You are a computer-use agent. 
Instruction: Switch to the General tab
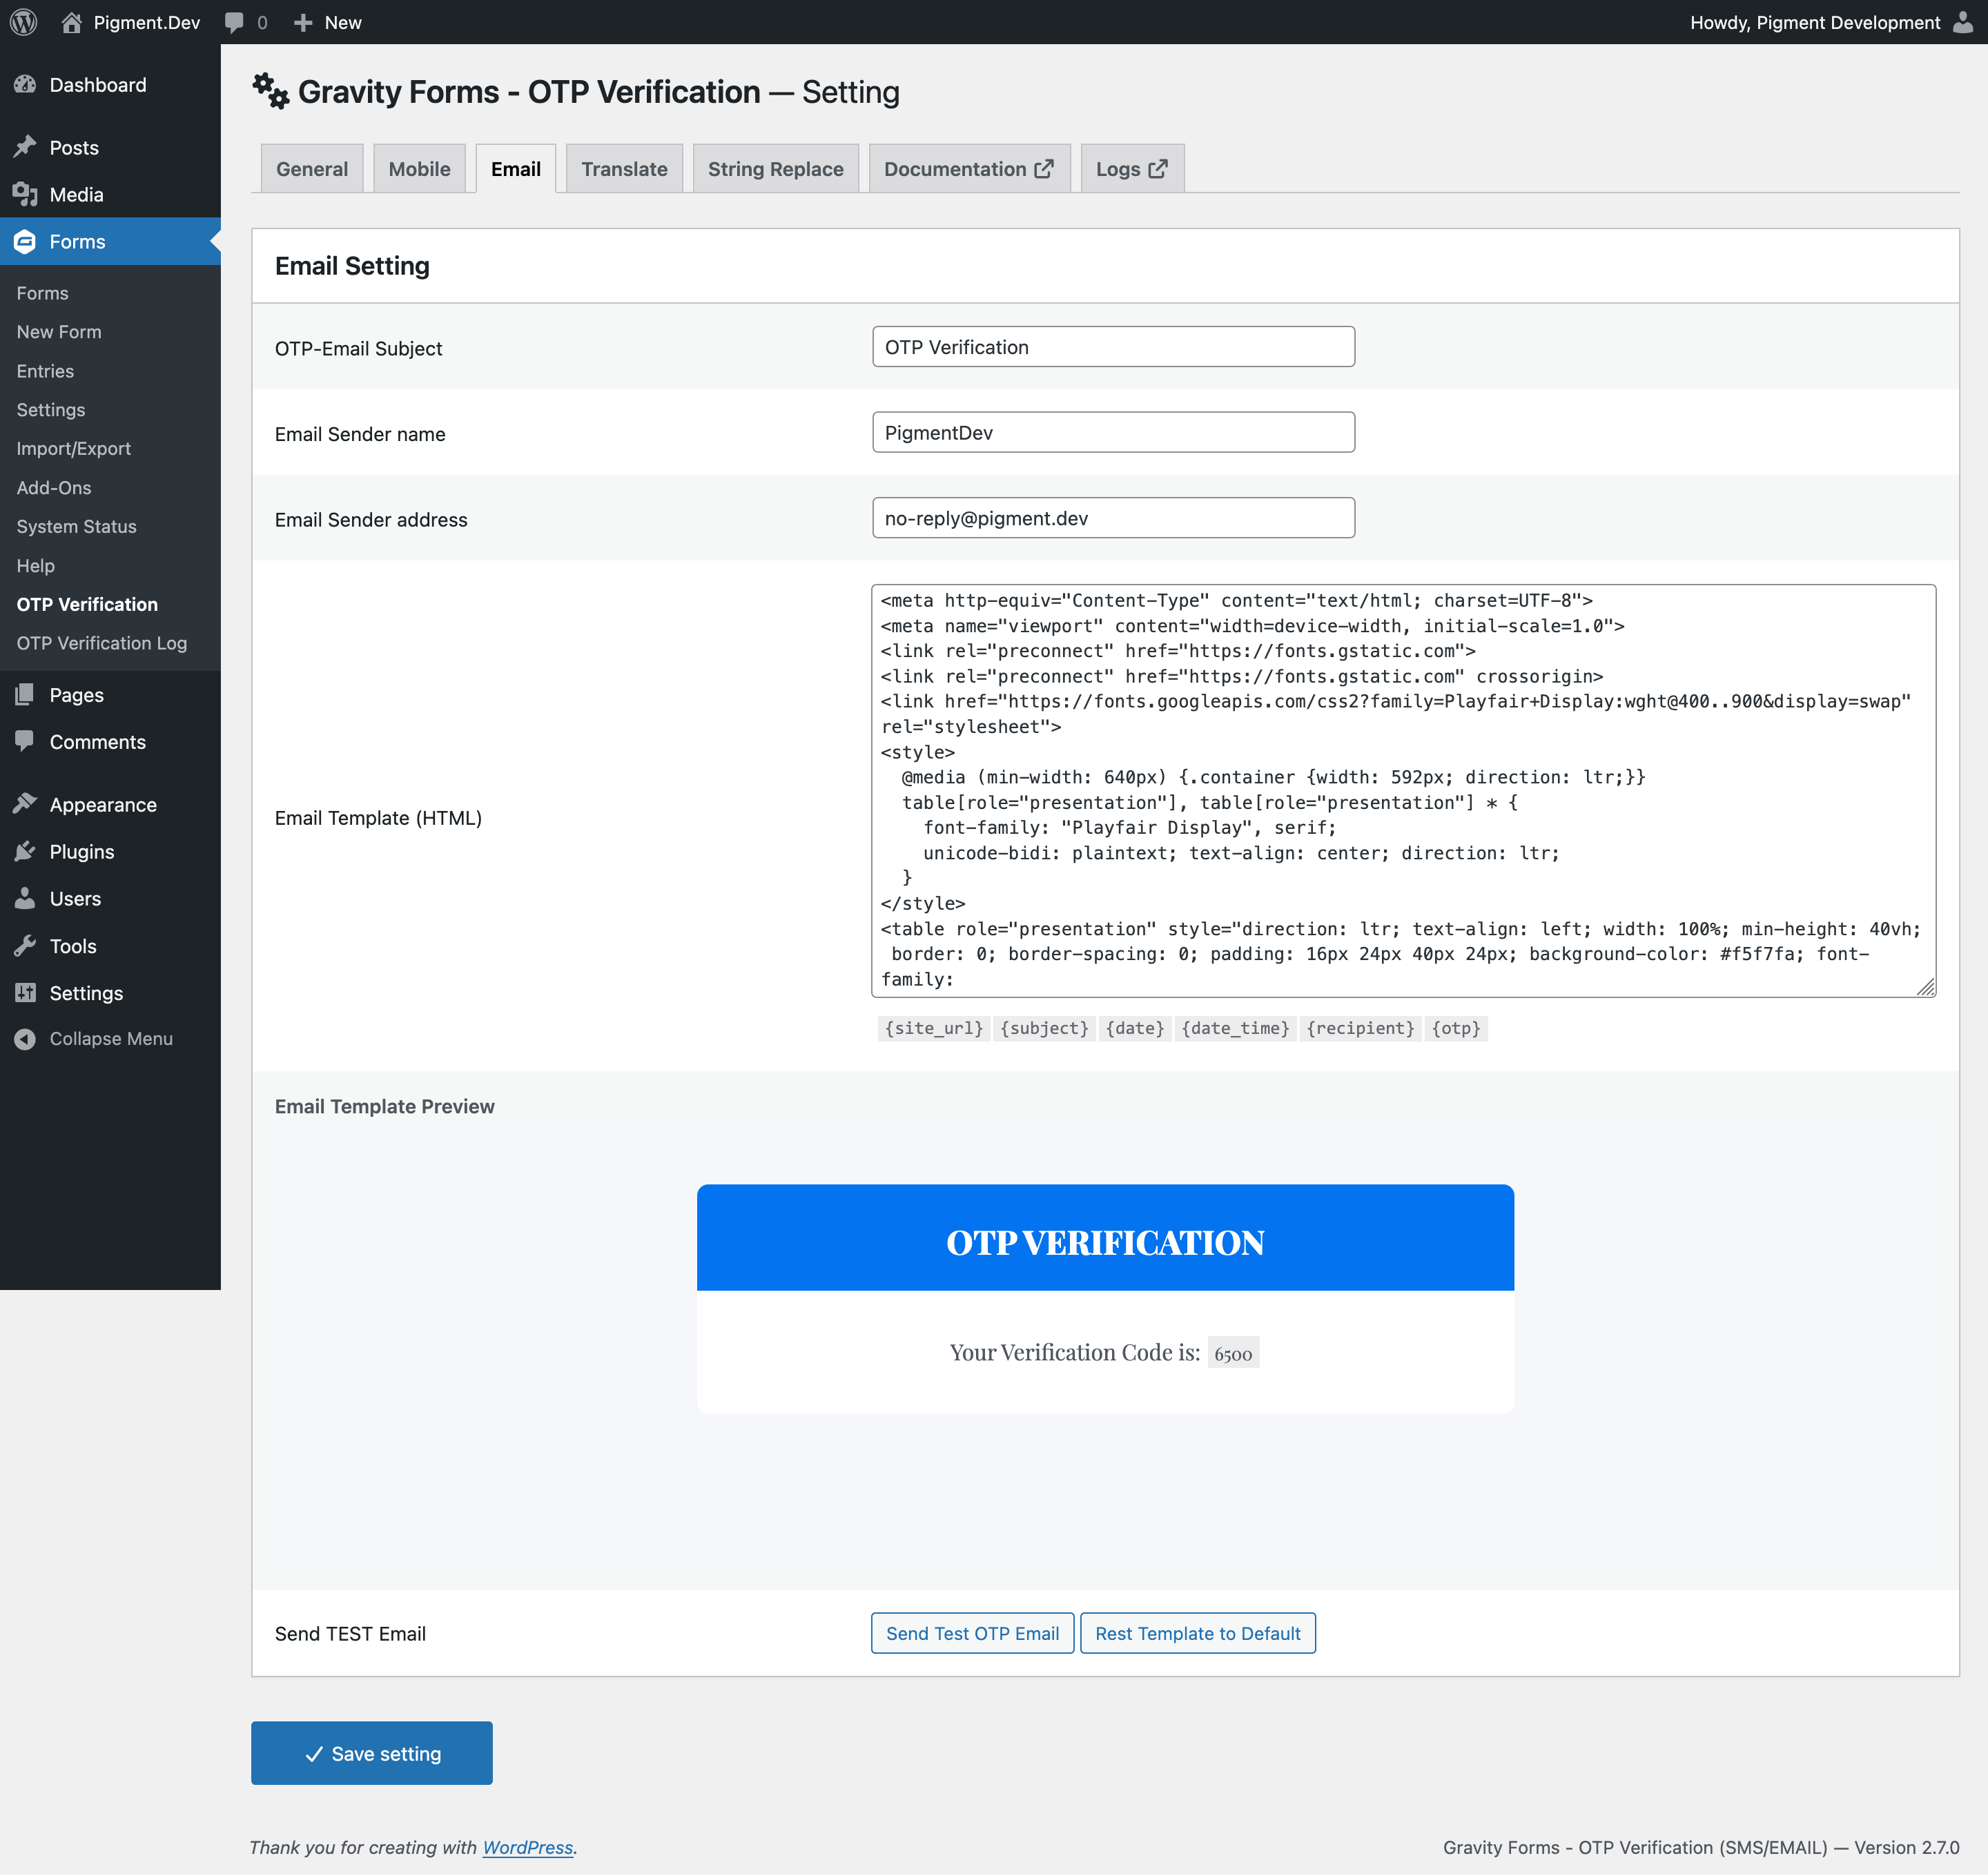(x=312, y=168)
